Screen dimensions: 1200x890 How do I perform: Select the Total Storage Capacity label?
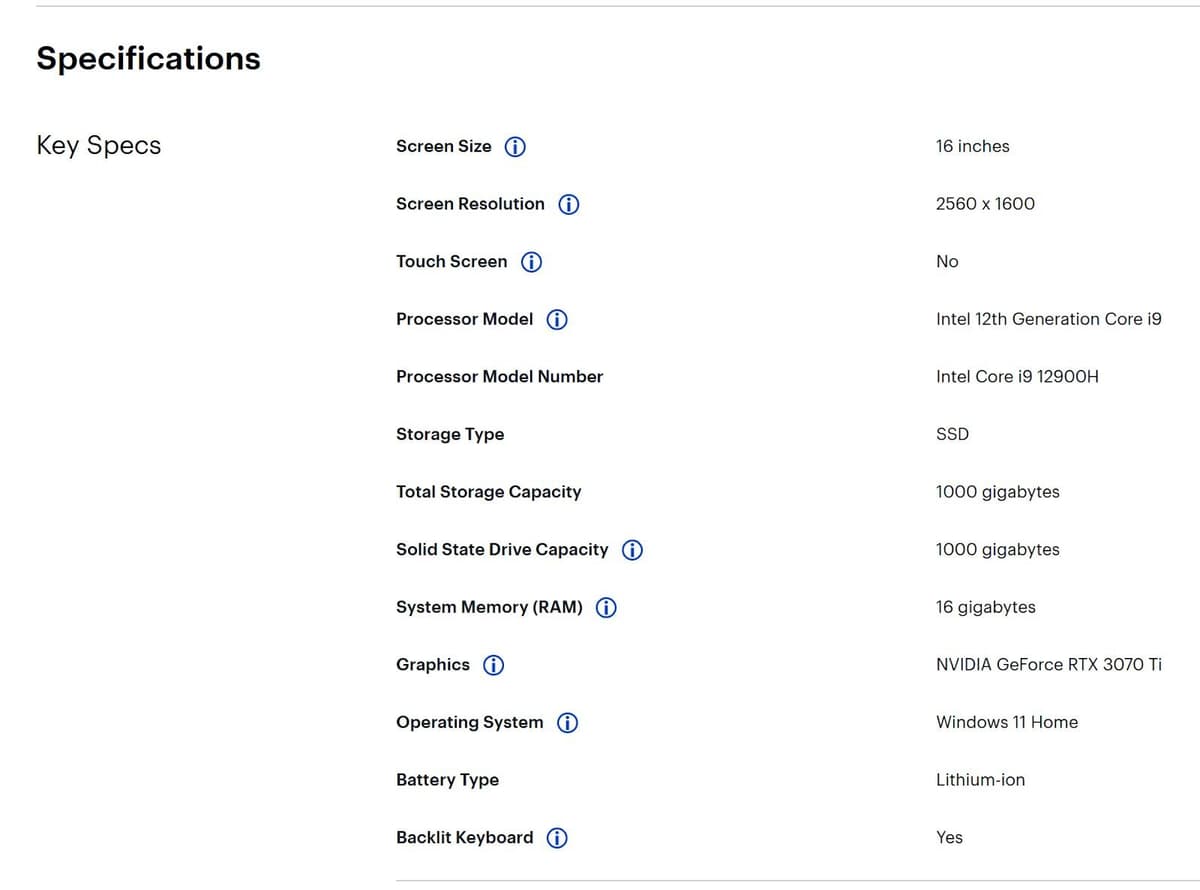pyautogui.click(x=488, y=492)
